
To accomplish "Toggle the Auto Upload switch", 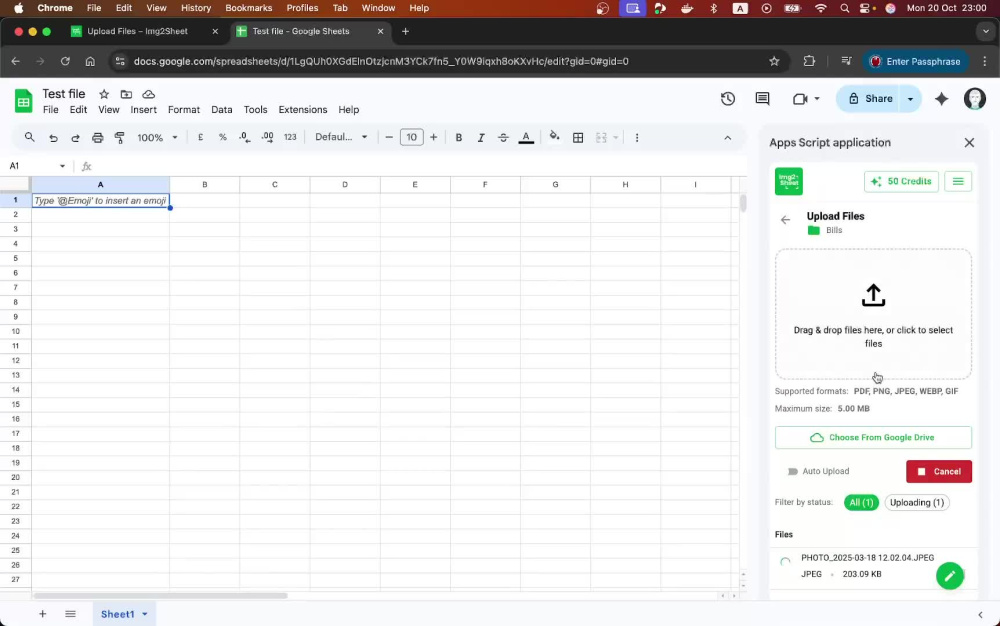I will [792, 472].
